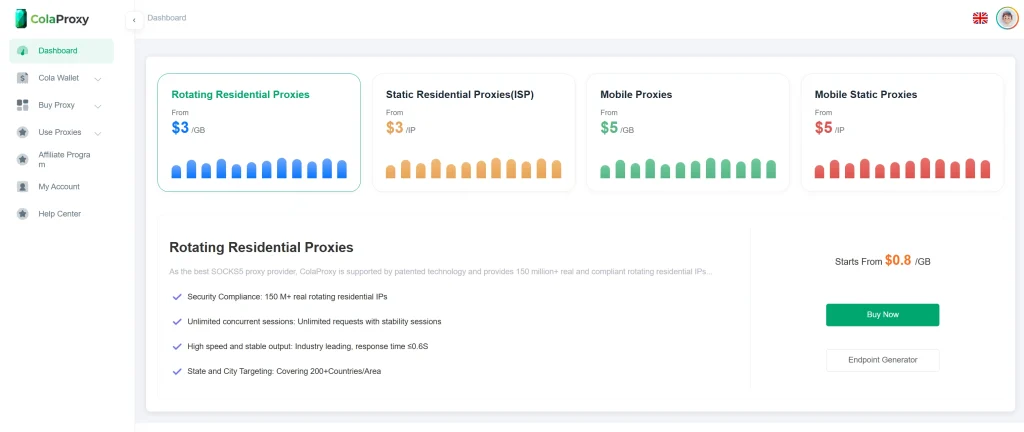The height and width of the screenshot is (432, 1024).
Task: Go to Affiliate Program page
Action: 61,159
